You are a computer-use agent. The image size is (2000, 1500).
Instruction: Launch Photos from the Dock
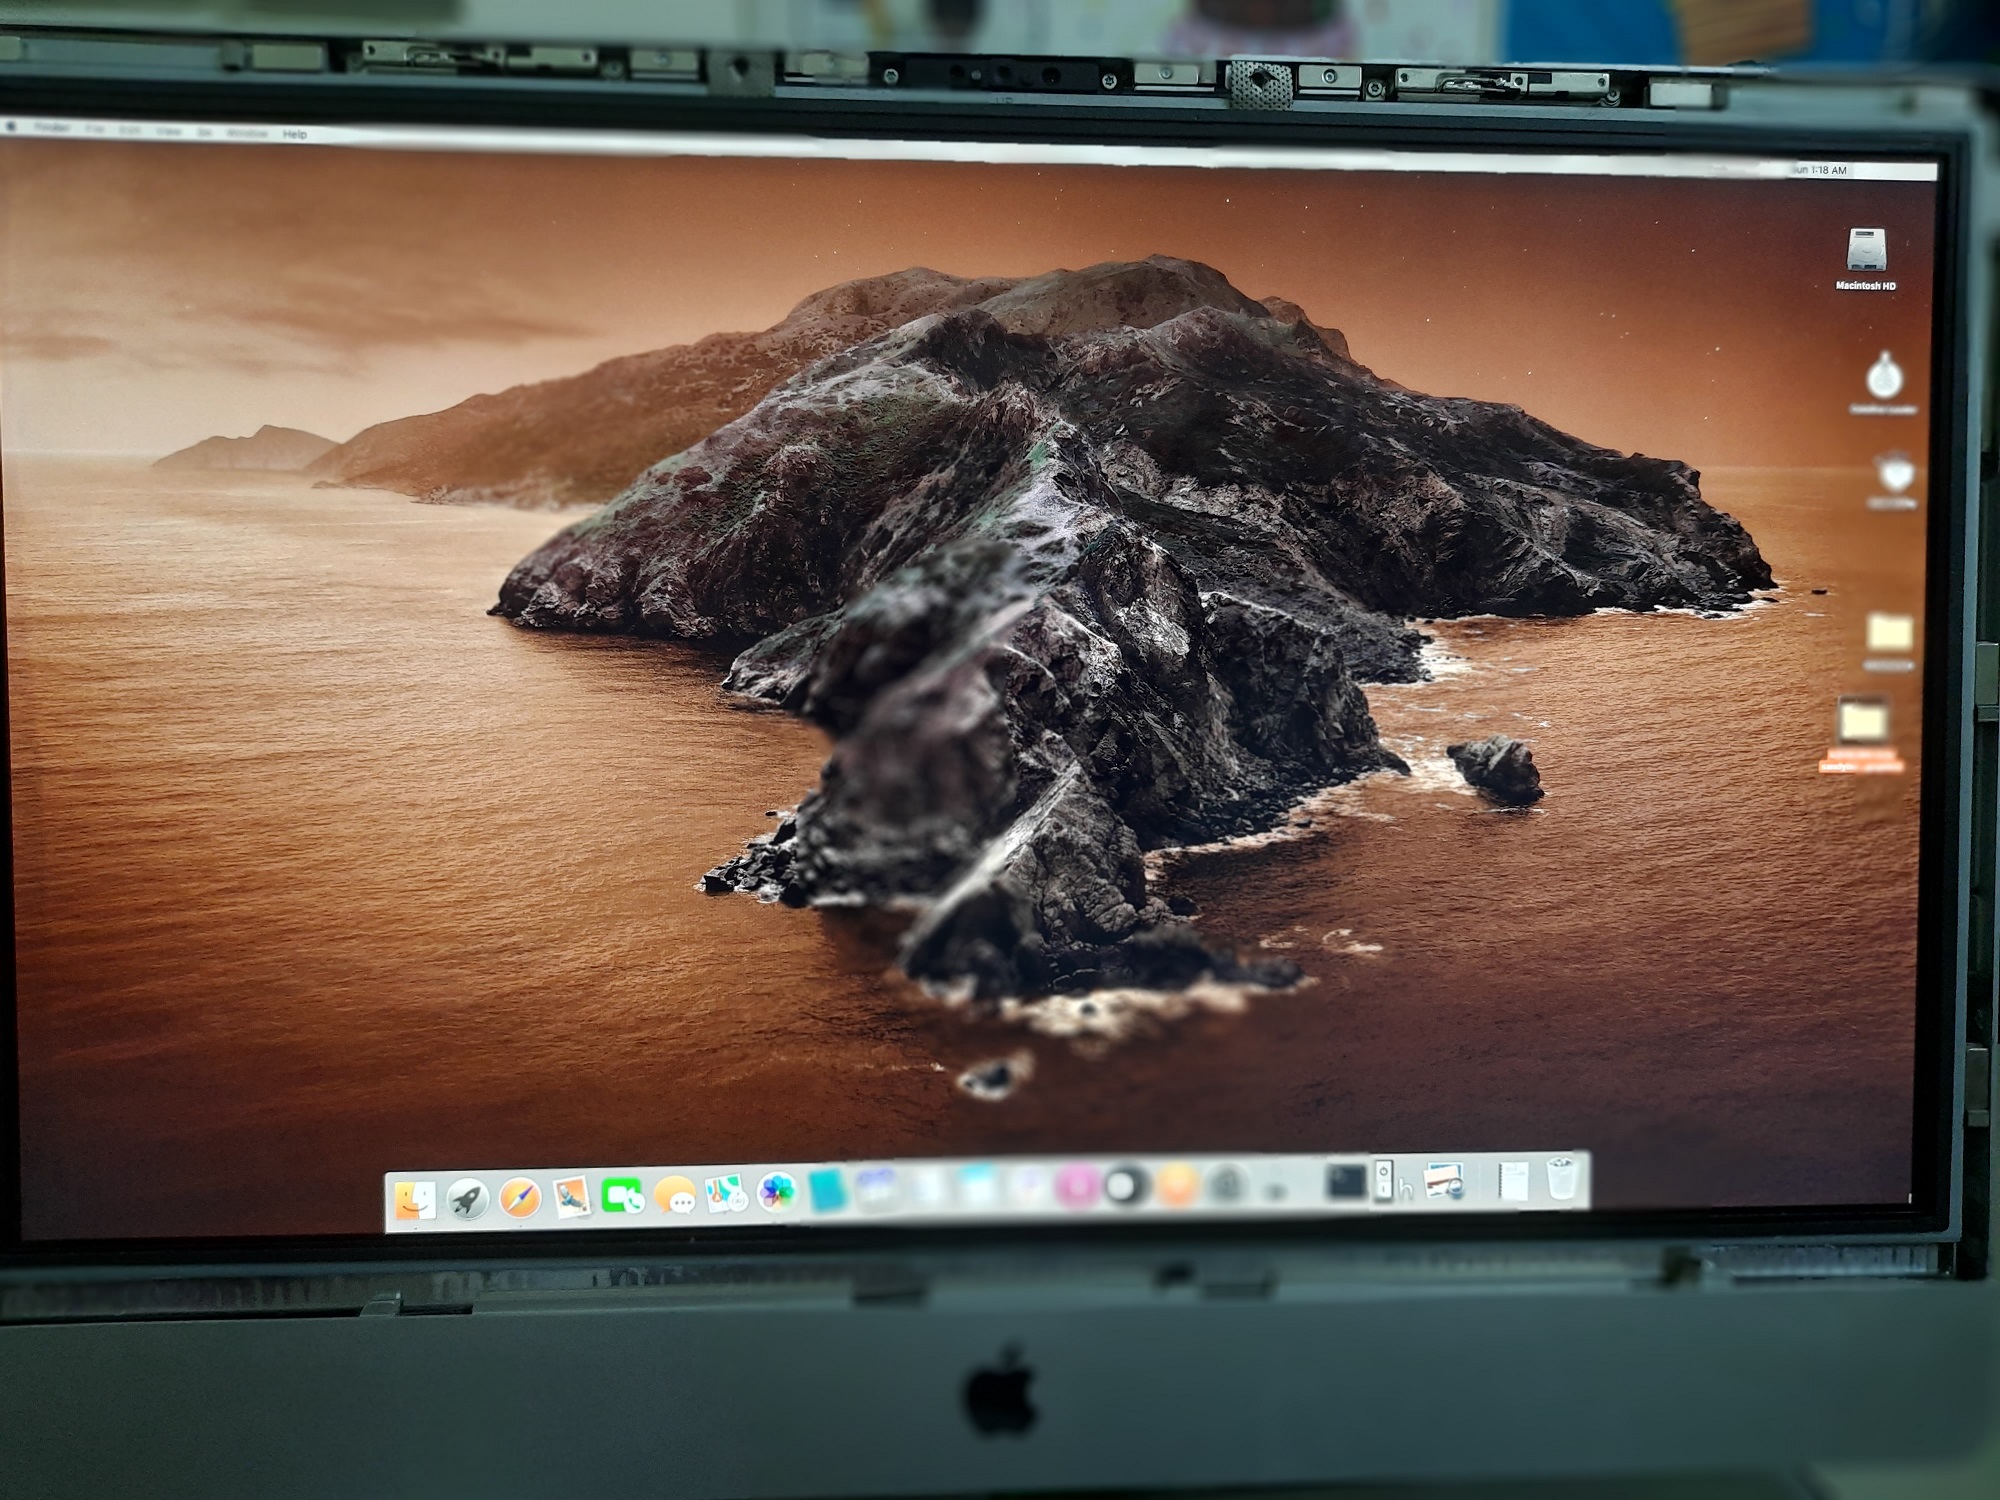[x=777, y=1192]
